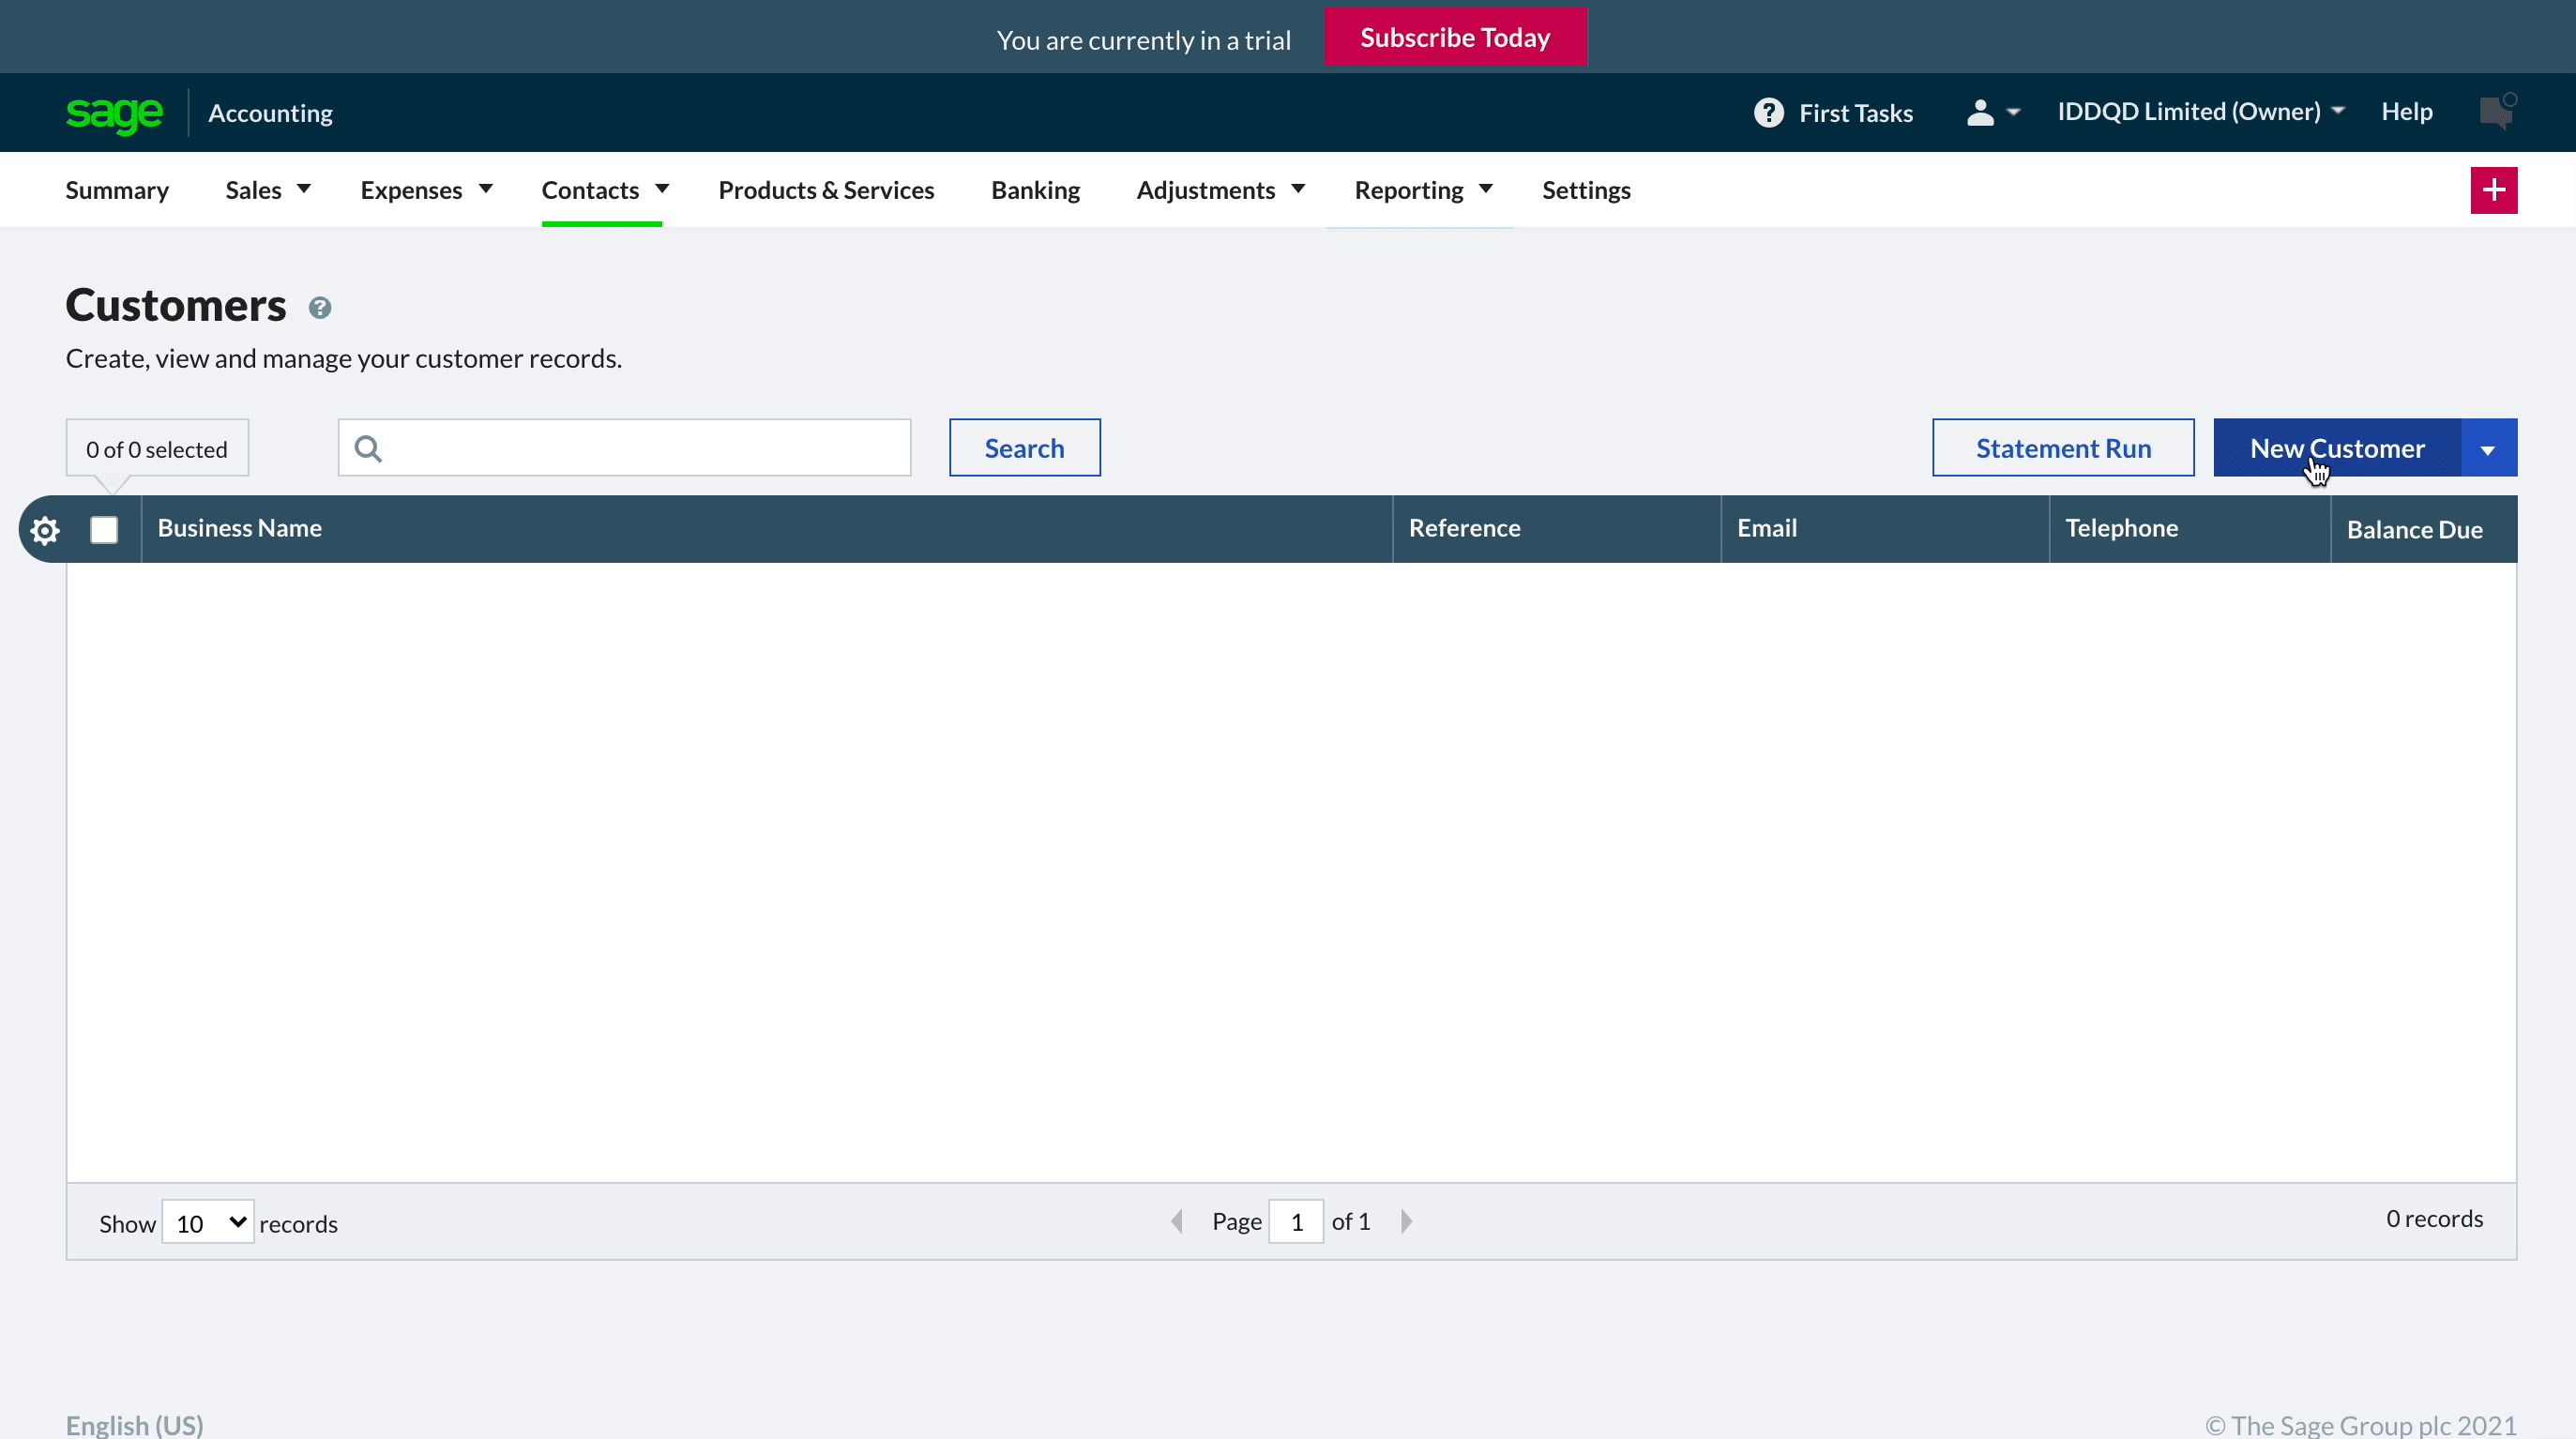Click the New Customer button

(2337, 447)
